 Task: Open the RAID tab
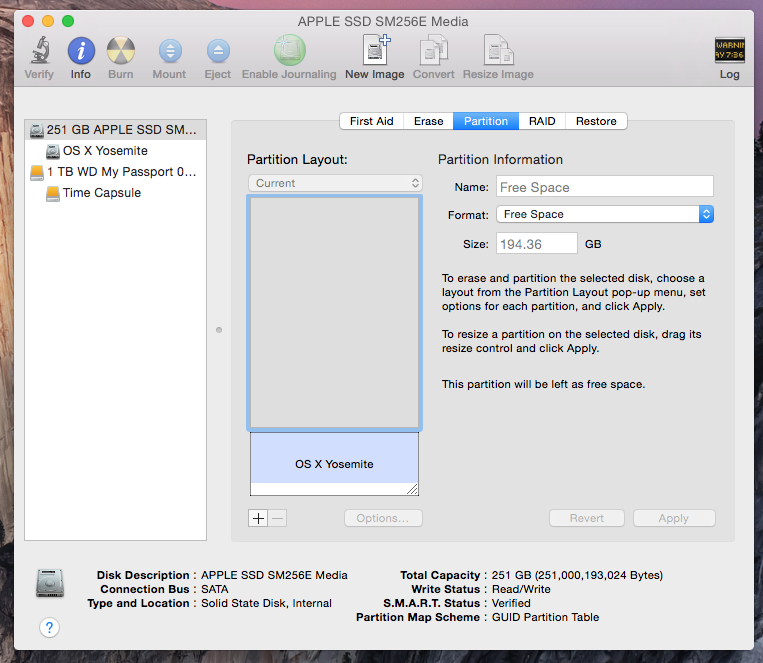(542, 121)
